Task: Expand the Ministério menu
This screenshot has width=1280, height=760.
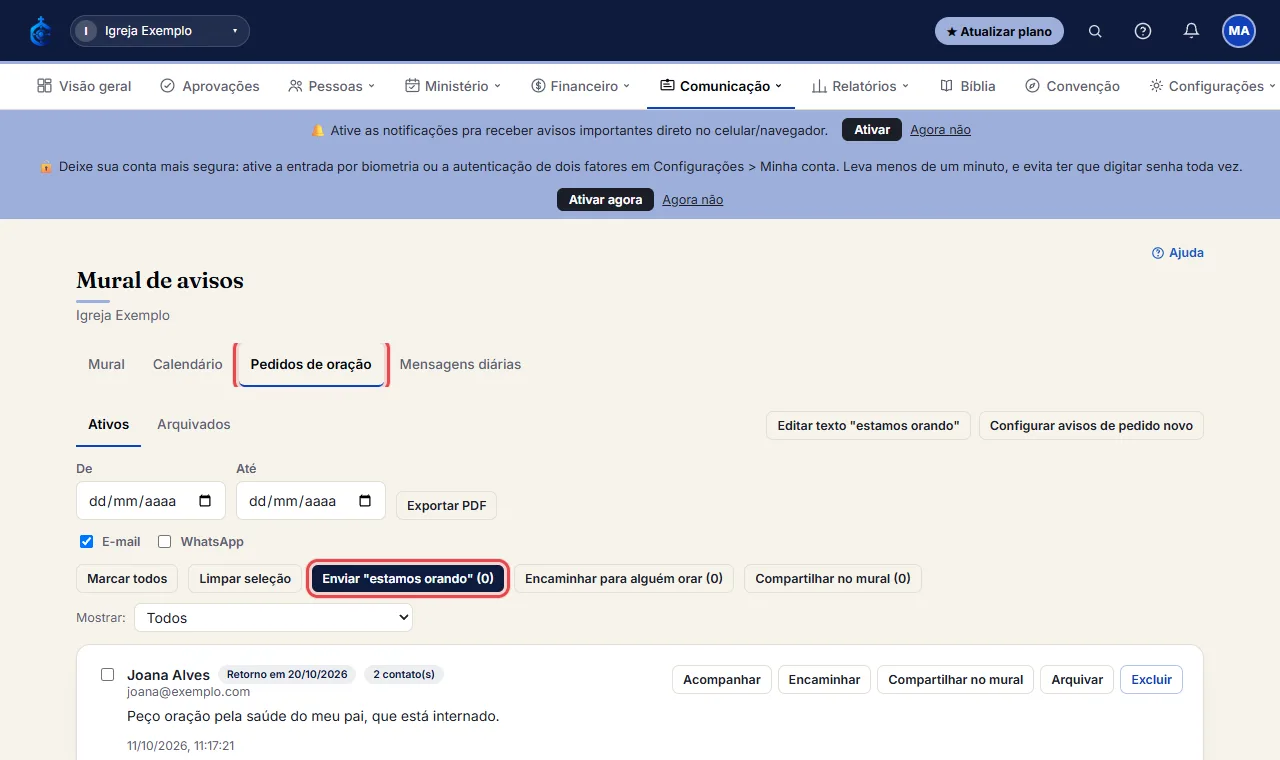Action: coord(453,86)
